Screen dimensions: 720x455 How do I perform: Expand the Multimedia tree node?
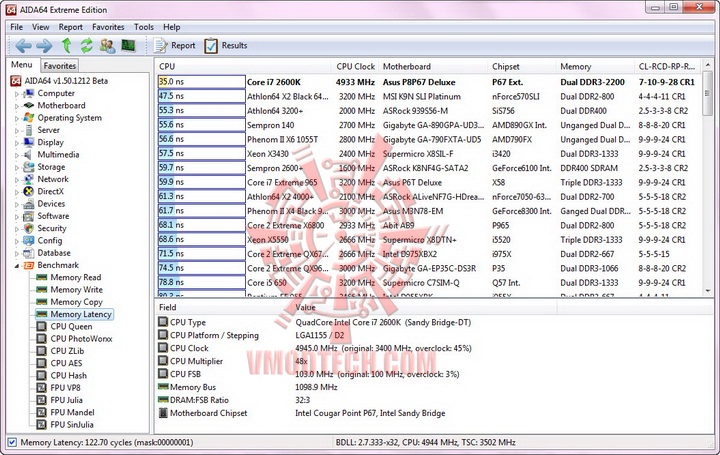pos(17,155)
